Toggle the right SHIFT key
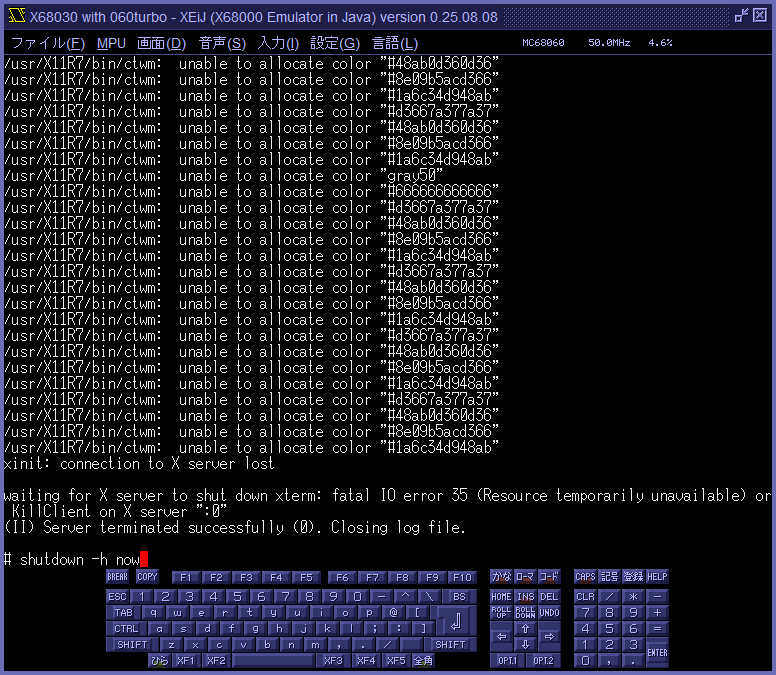 [450, 644]
